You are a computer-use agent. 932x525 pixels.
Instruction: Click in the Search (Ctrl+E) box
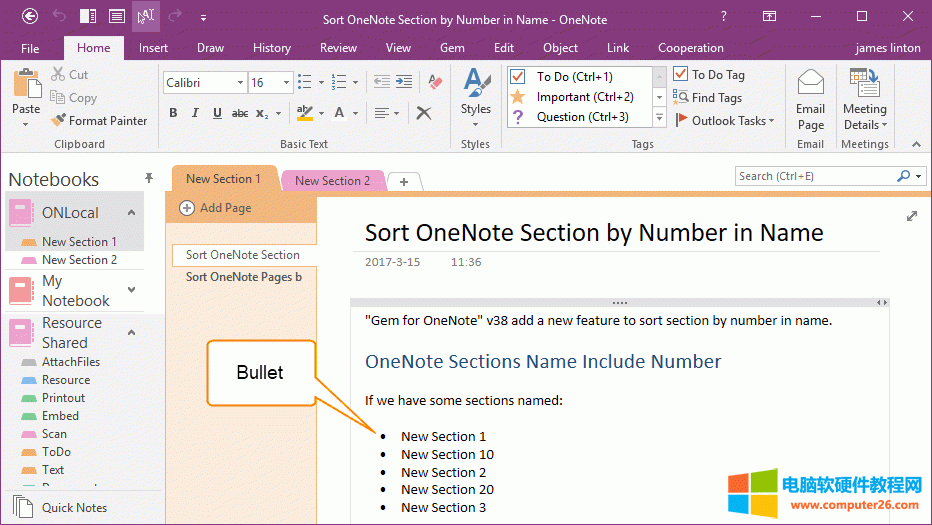coord(815,176)
